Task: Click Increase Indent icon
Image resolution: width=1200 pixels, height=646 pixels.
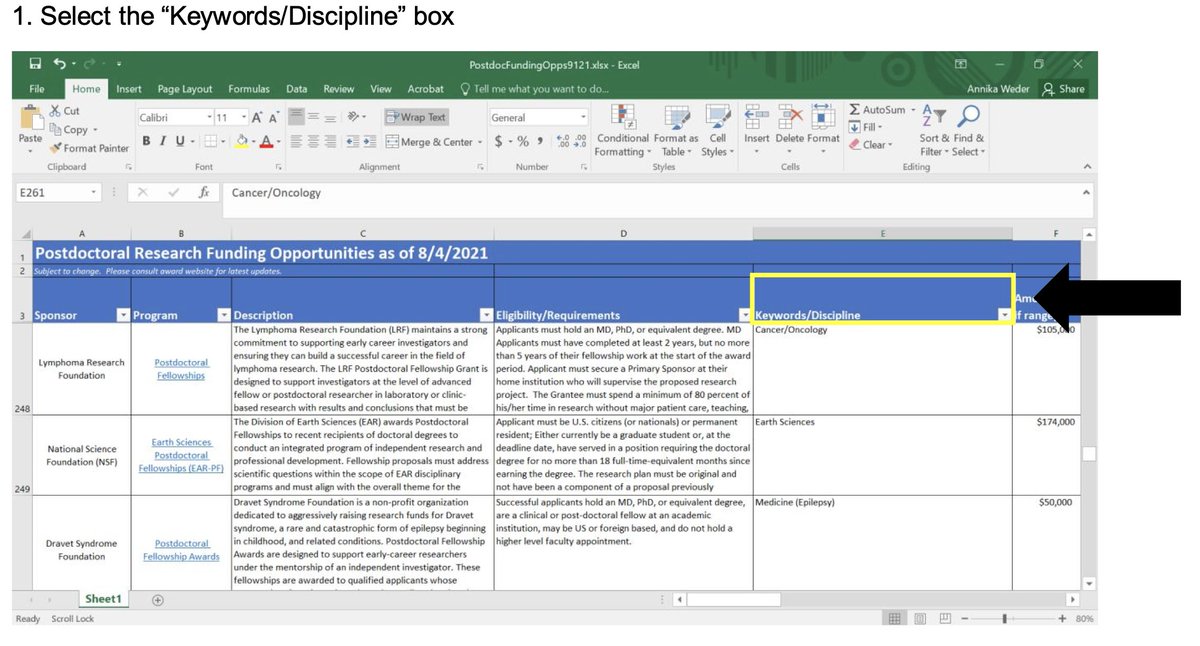Action: coord(369,141)
